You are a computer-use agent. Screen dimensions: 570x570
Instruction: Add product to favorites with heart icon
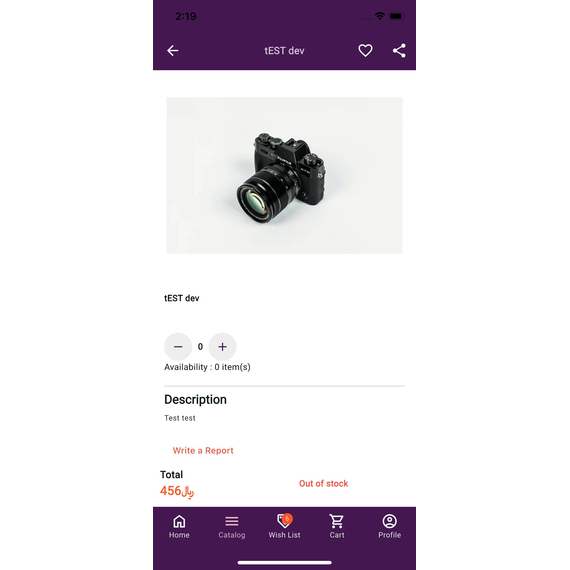(x=365, y=51)
